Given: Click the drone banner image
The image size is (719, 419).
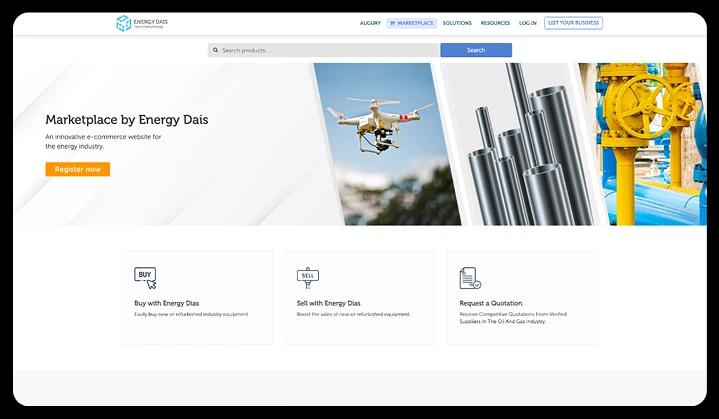Looking at the screenshot, I should 387,144.
